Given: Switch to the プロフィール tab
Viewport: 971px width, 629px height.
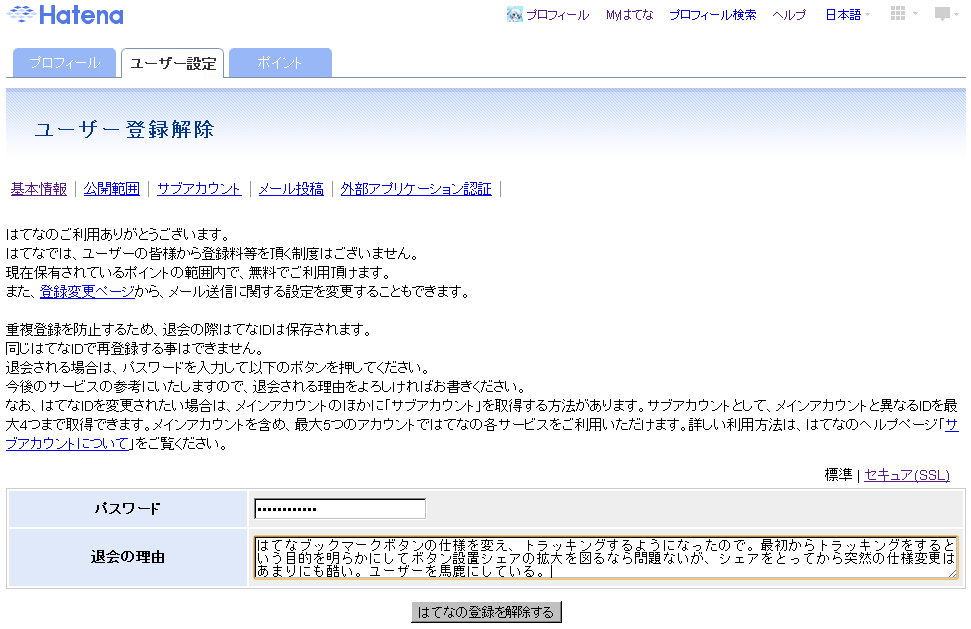Looking at the screenshot, I should pos(64,63).
